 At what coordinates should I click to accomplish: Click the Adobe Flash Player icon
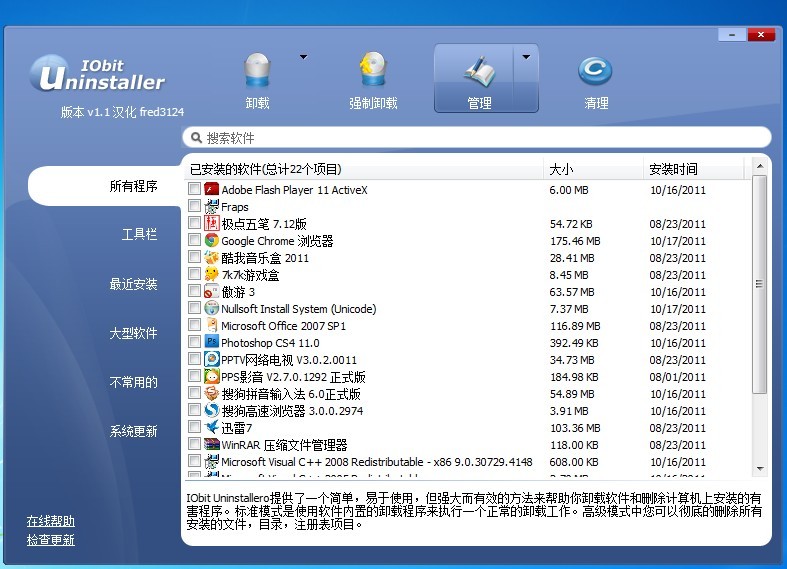tap(212, 189)
